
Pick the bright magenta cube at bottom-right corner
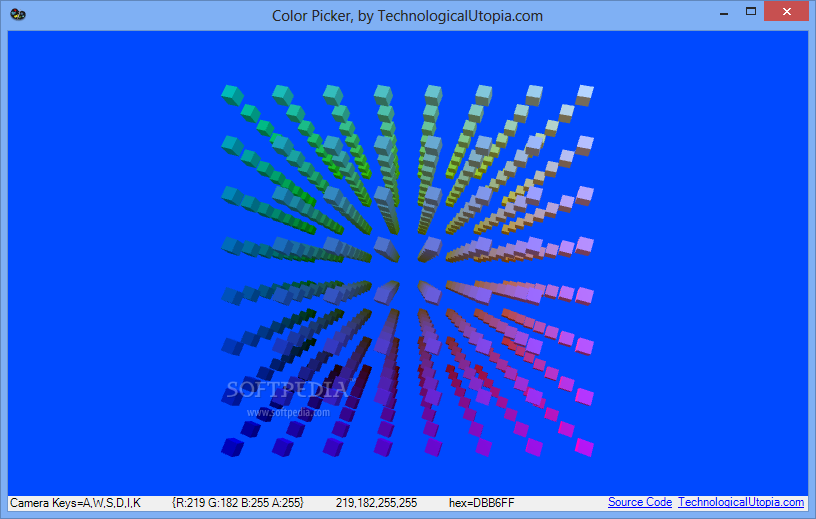(584, 448)
